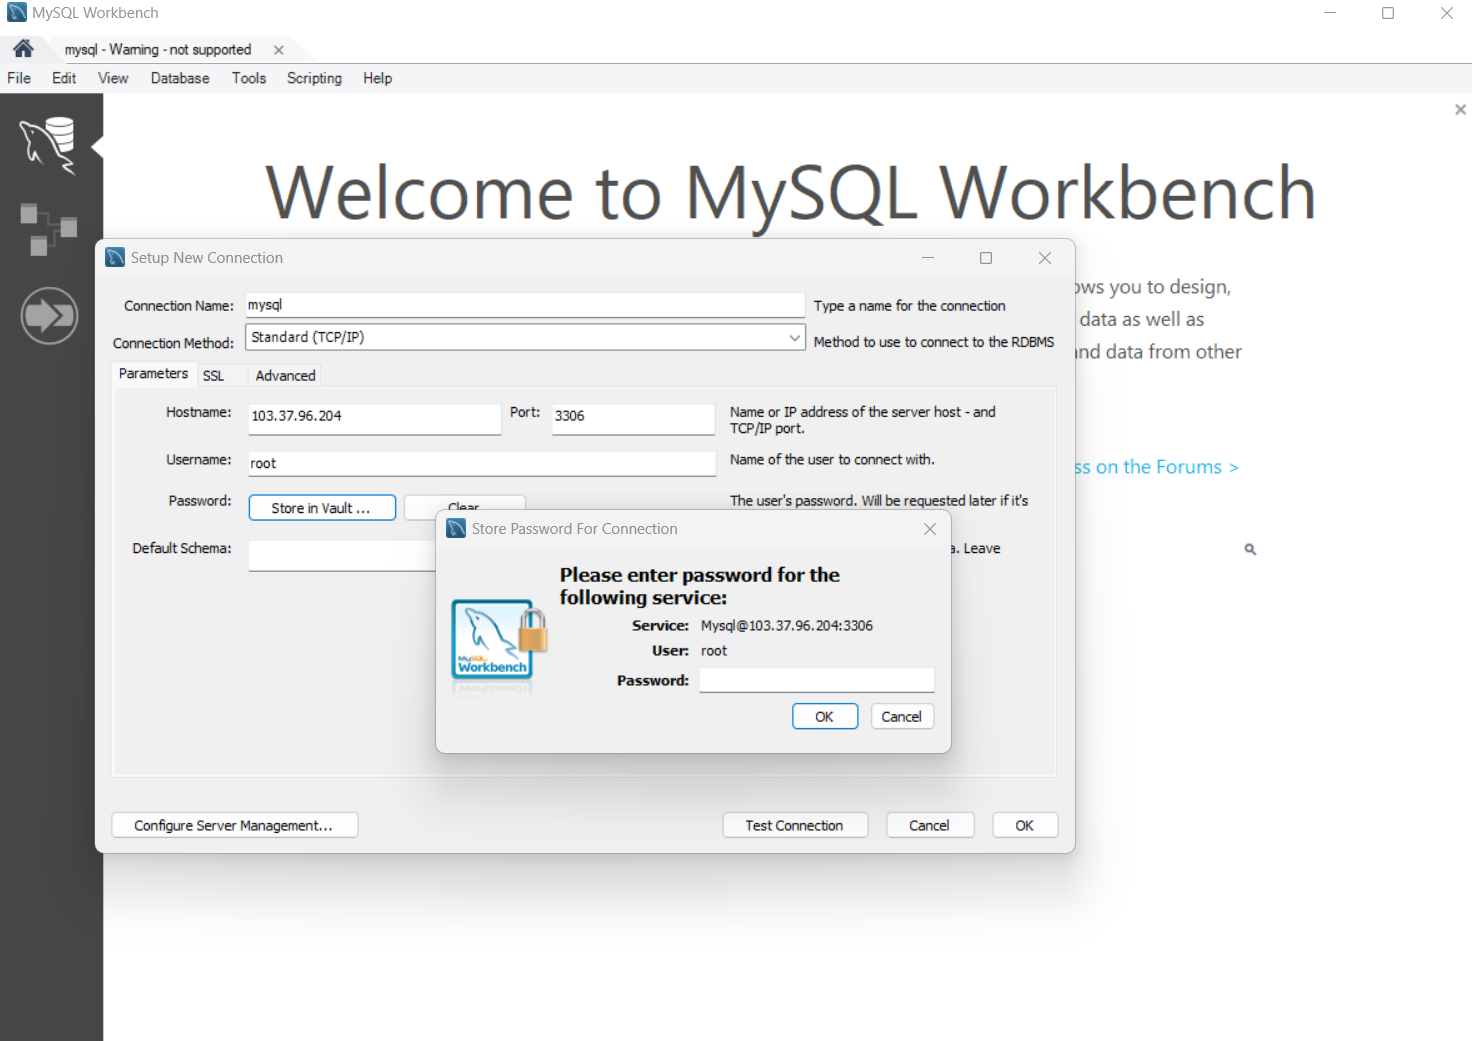Click the Username field
This screenshot has width=1472, height=1041.
(482, 463)
